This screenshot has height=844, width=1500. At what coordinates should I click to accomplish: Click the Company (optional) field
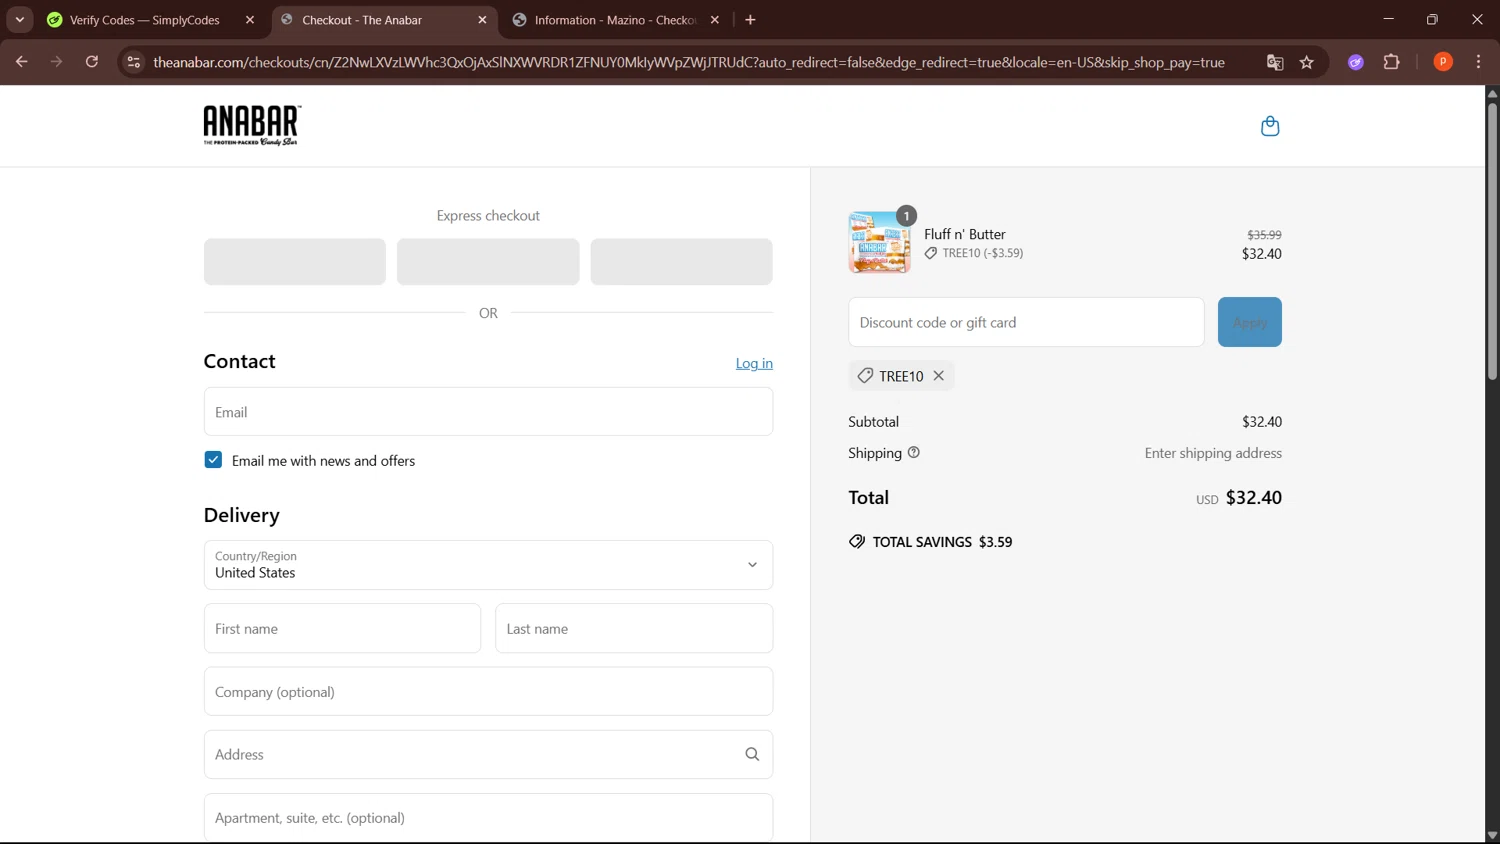tap(488, 692)
